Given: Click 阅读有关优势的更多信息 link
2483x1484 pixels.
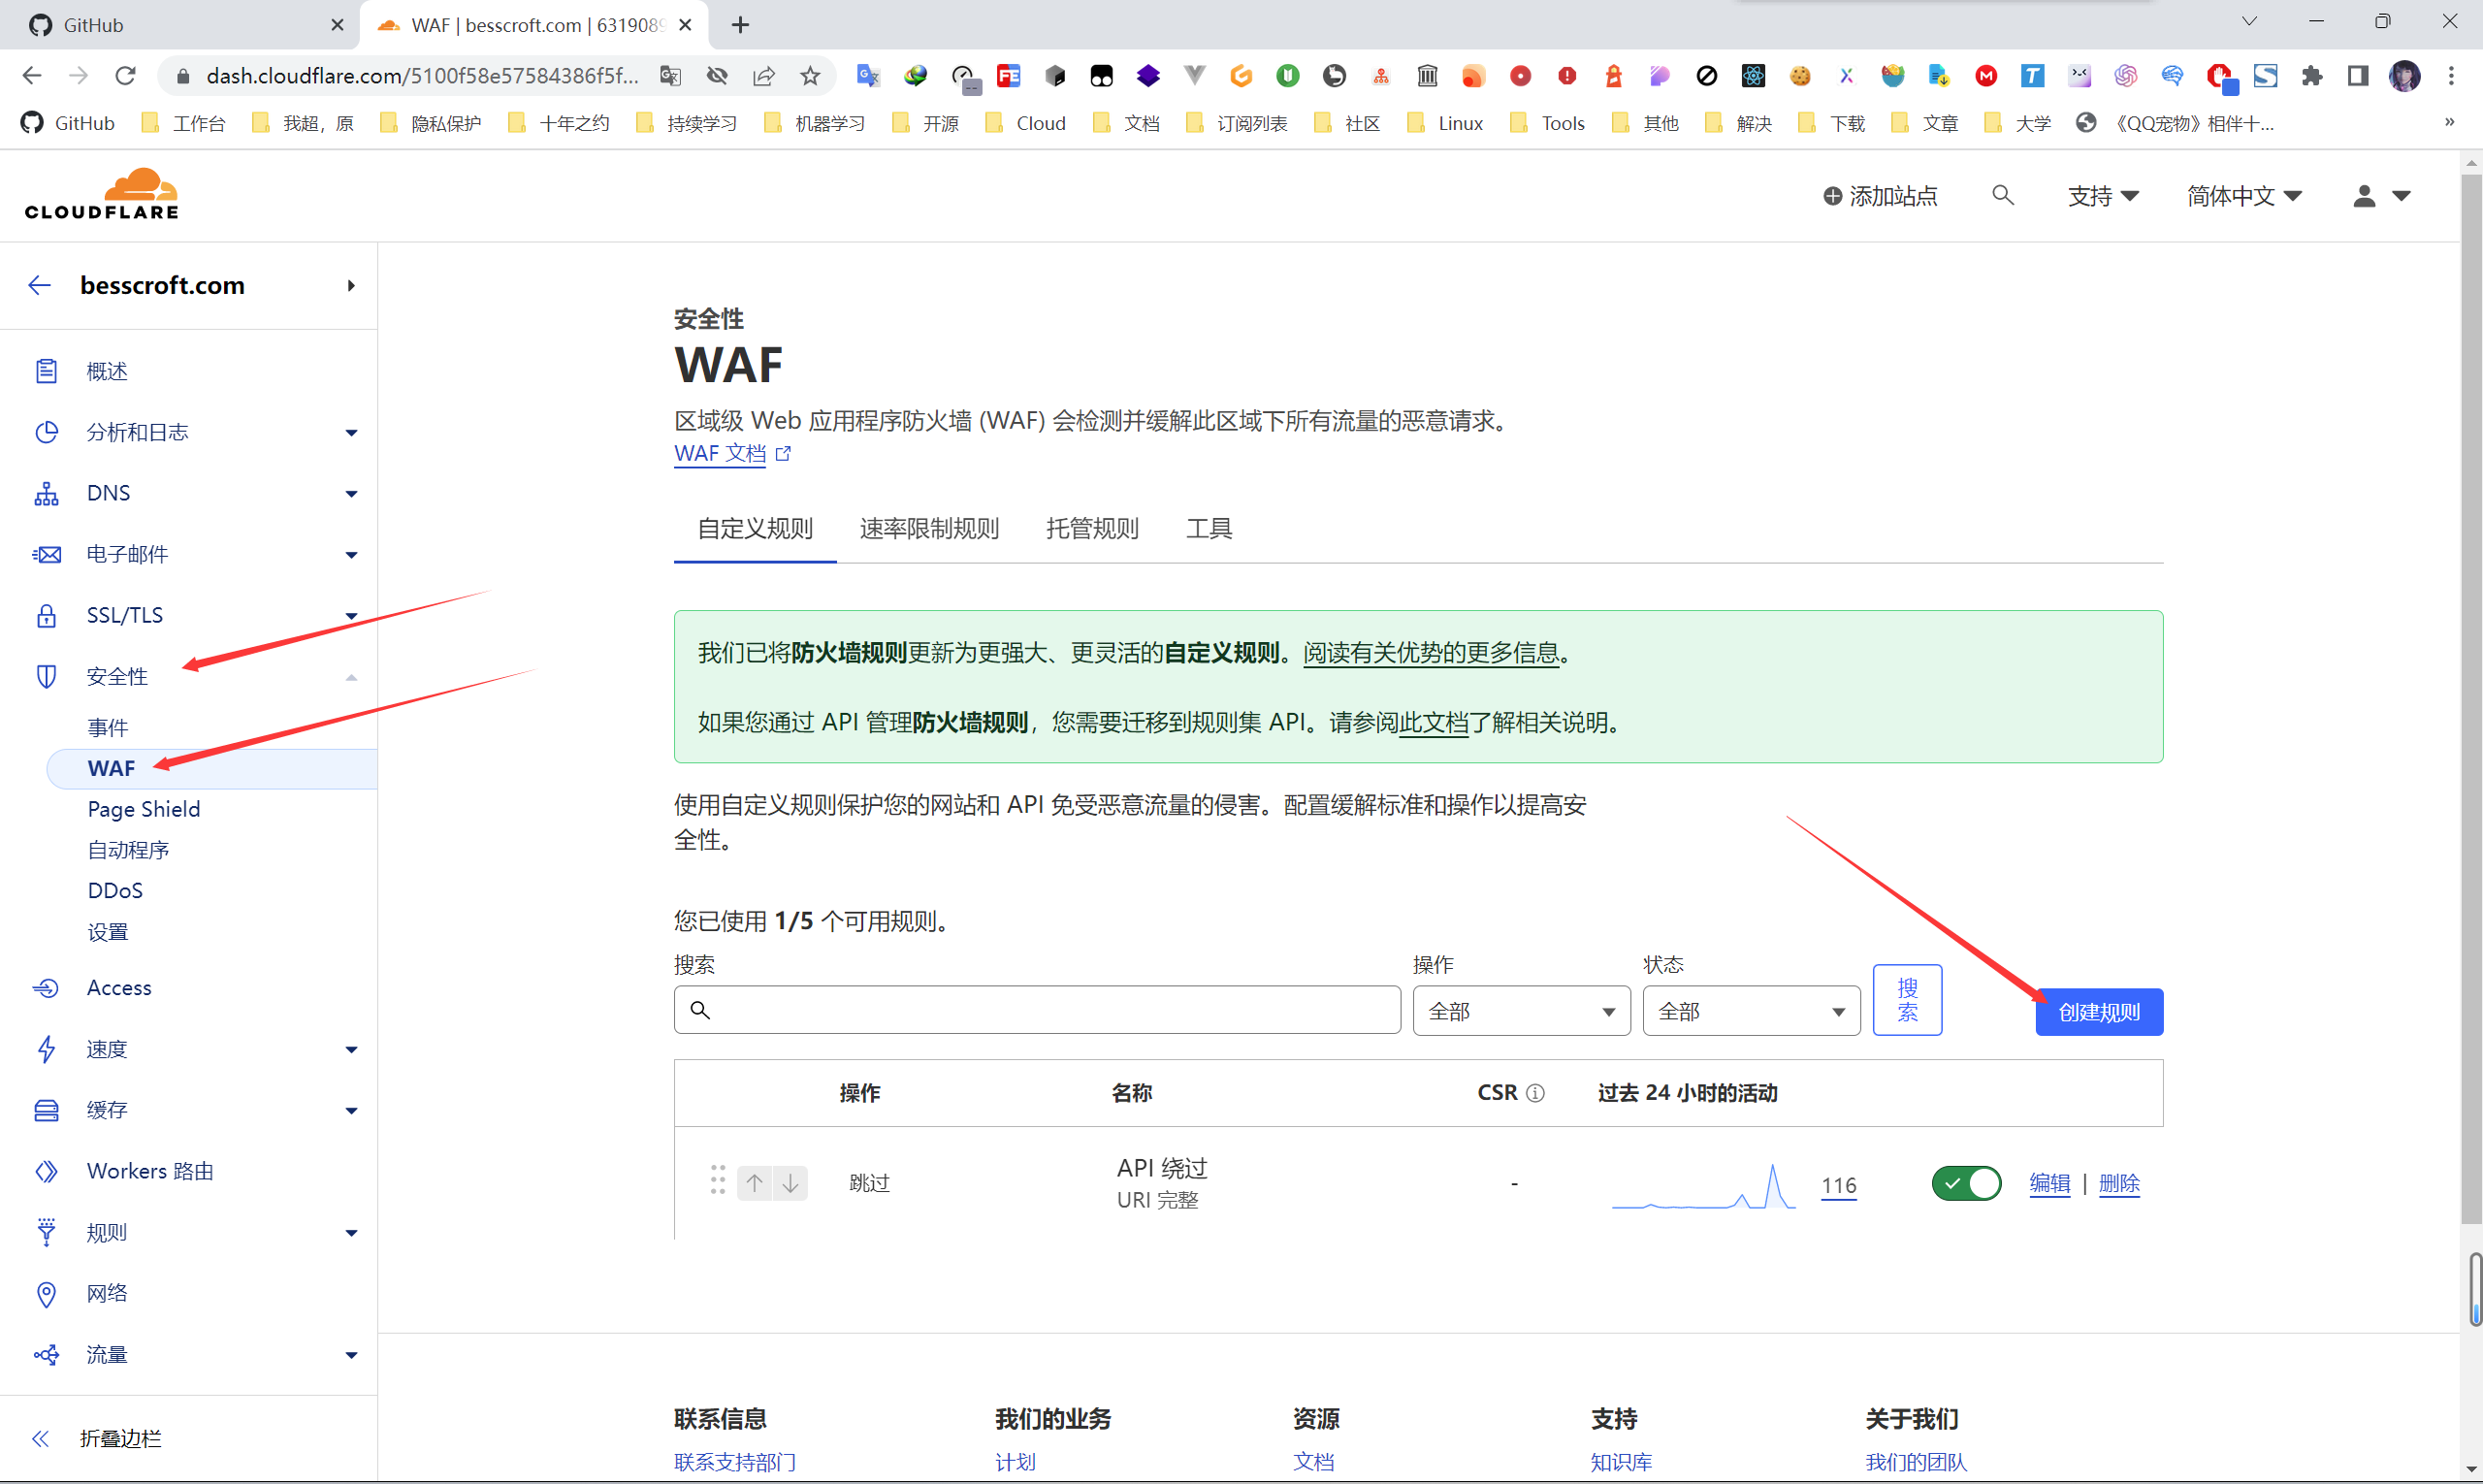Looking at the screenshot, I should point(1431,653).
